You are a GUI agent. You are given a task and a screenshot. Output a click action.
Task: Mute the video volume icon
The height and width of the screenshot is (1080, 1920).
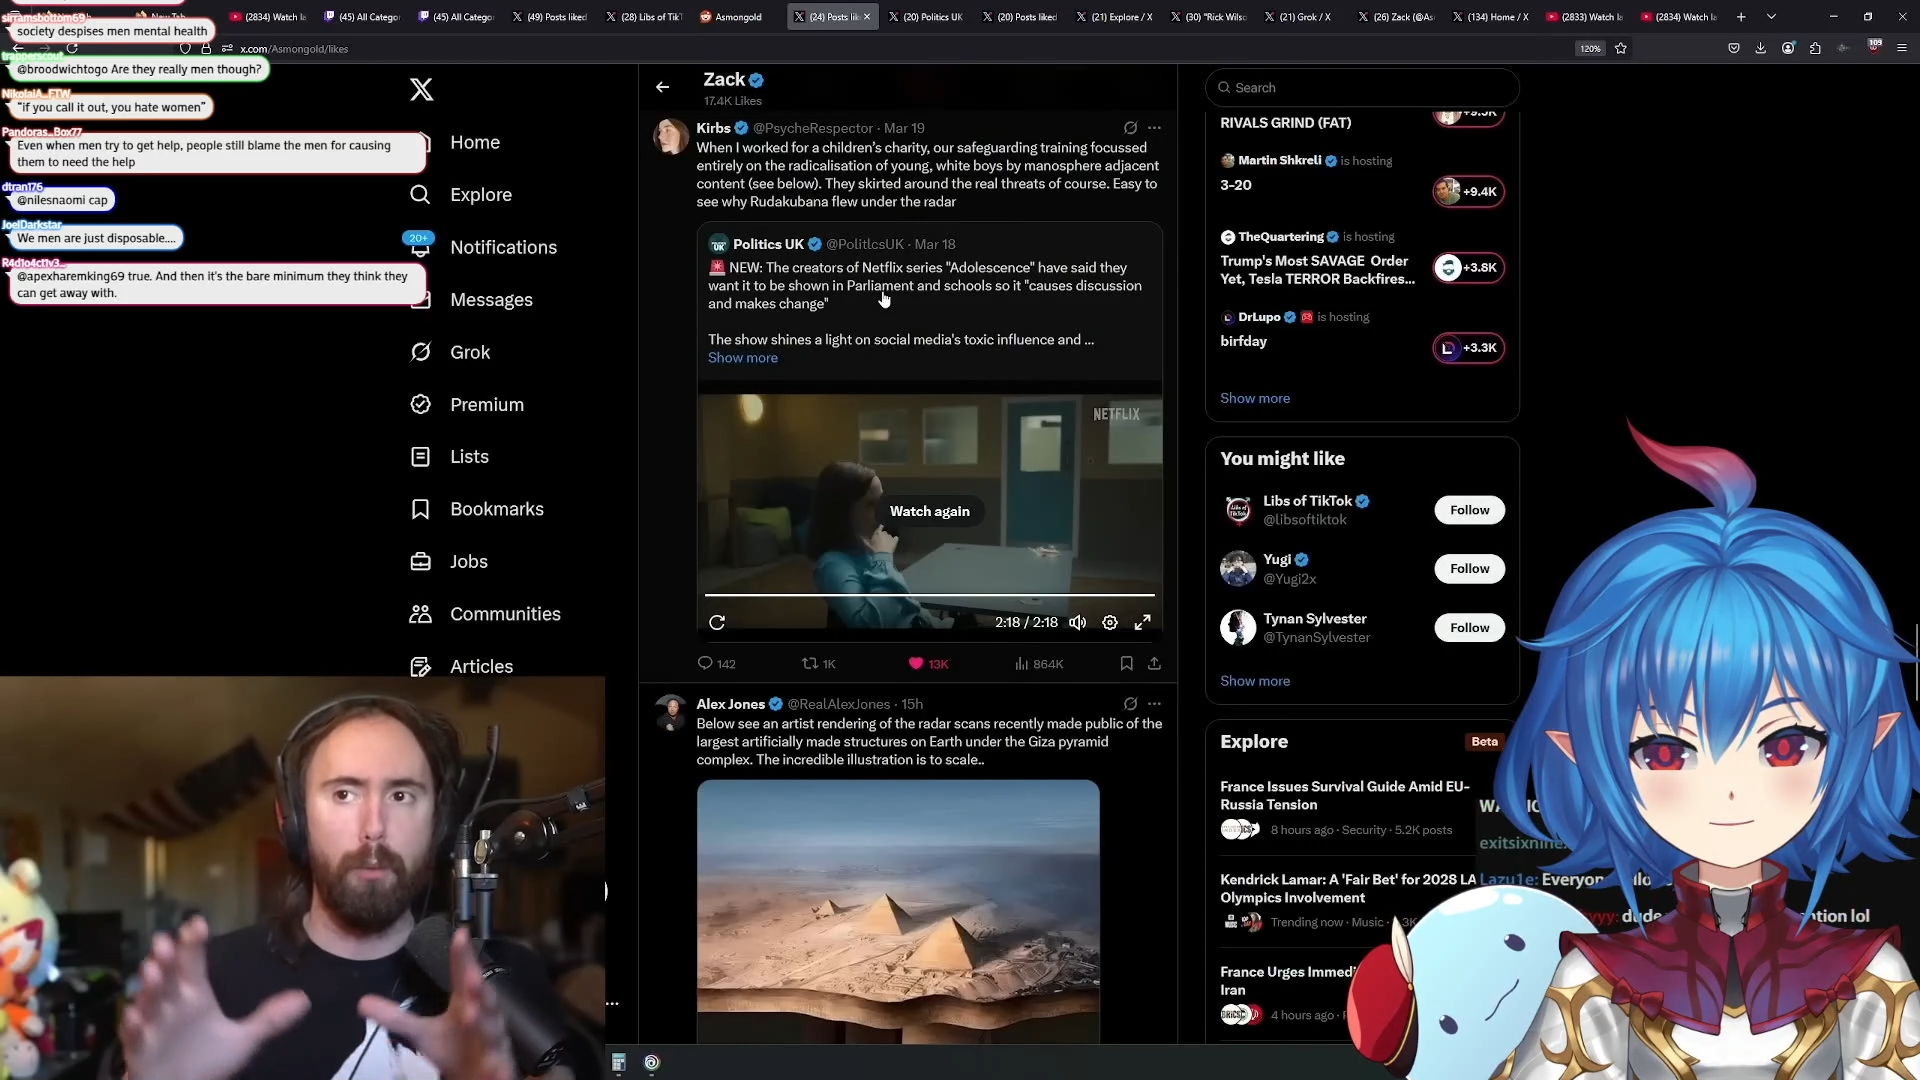pyautogui.click(x=1077, y=622)
